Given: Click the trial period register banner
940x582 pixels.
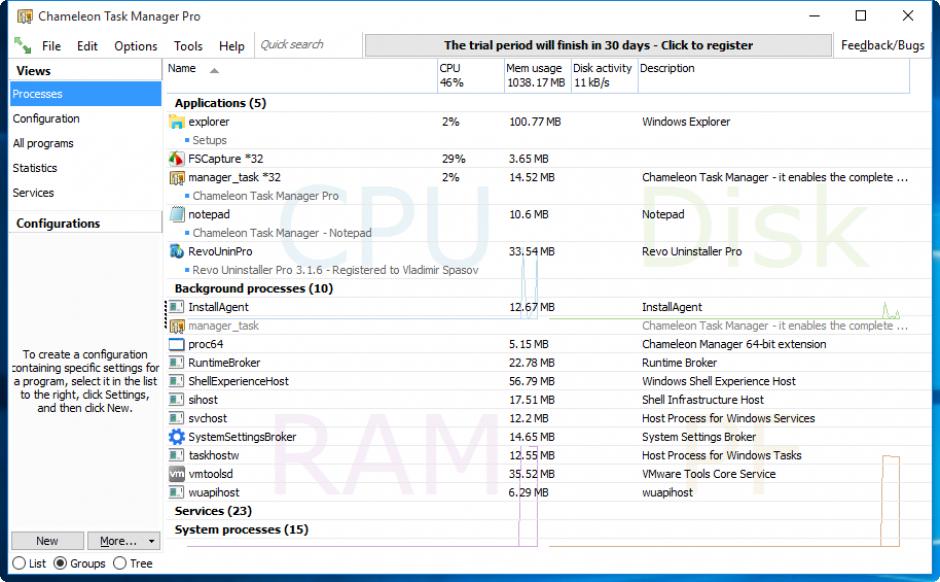Looking at the screenshot, I should pyautogui.click(x=598, y=46).
